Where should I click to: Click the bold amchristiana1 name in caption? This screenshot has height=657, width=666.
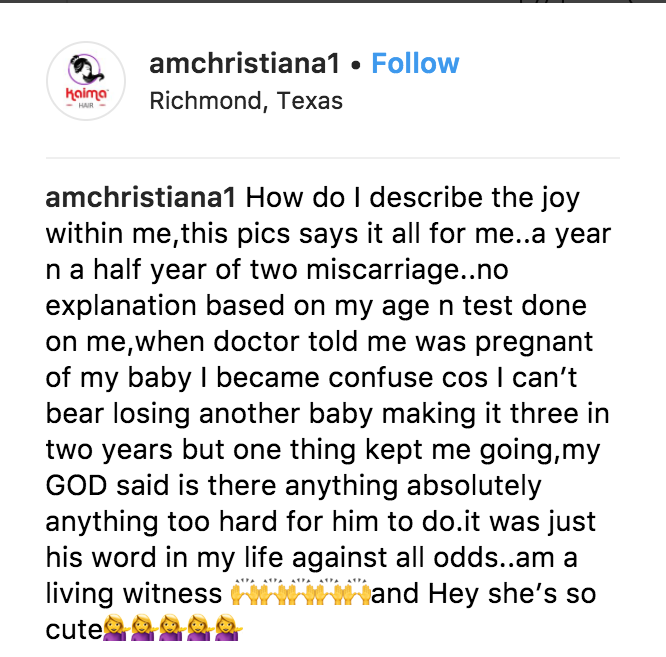tap(141, 197)
